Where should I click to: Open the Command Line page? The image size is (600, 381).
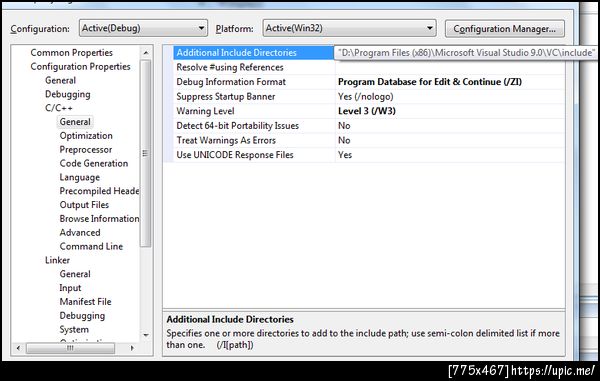point(91,246)
